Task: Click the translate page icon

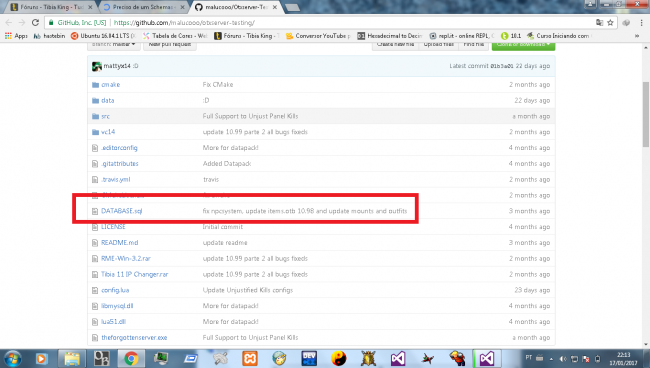Action: (x=599, y=23)
